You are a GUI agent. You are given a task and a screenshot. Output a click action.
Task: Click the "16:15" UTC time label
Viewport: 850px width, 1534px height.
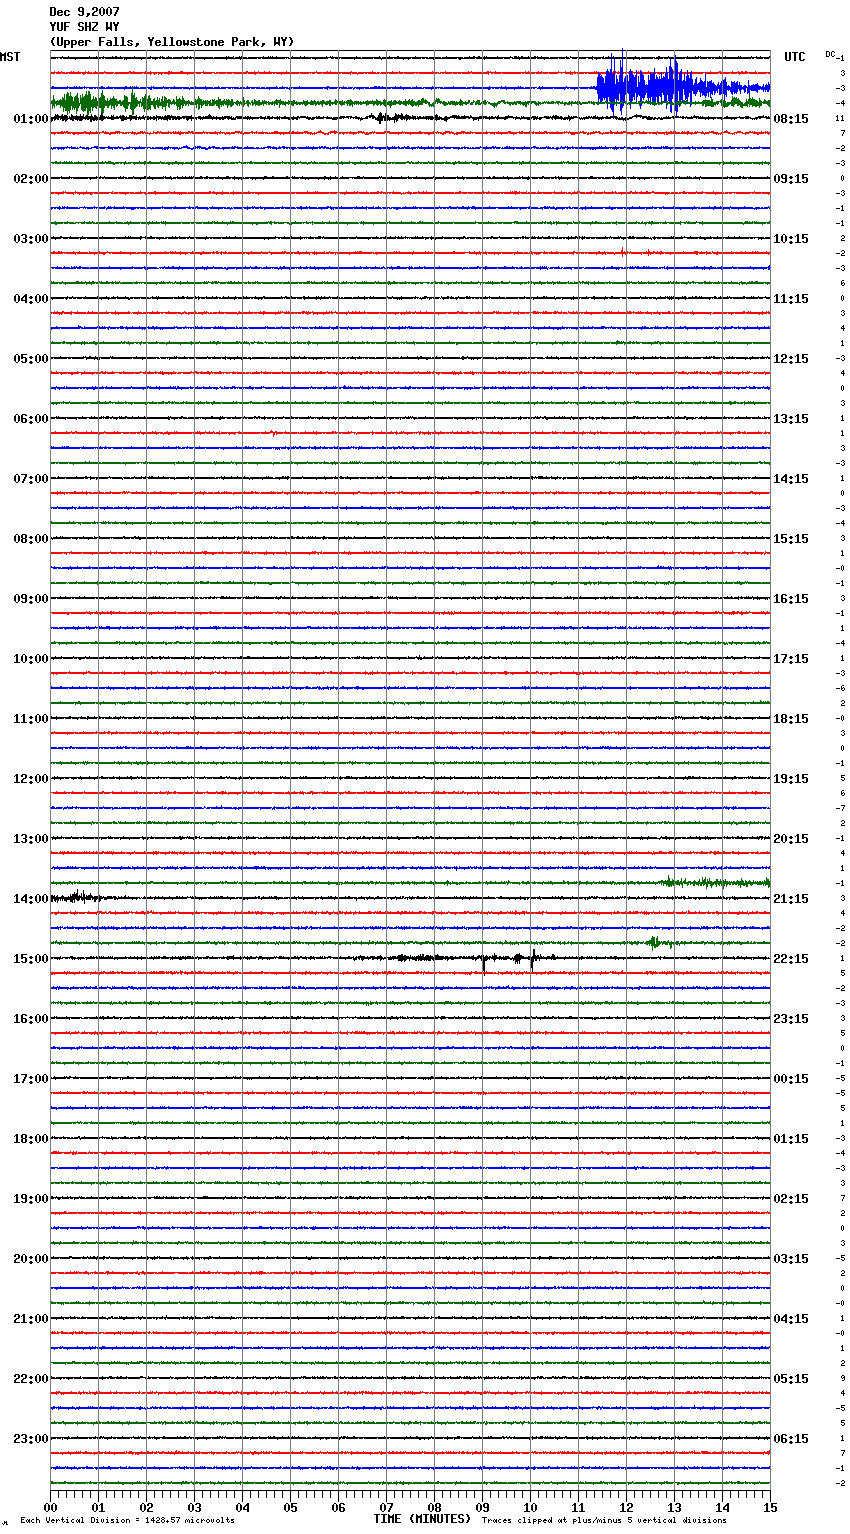pos(791,599)
